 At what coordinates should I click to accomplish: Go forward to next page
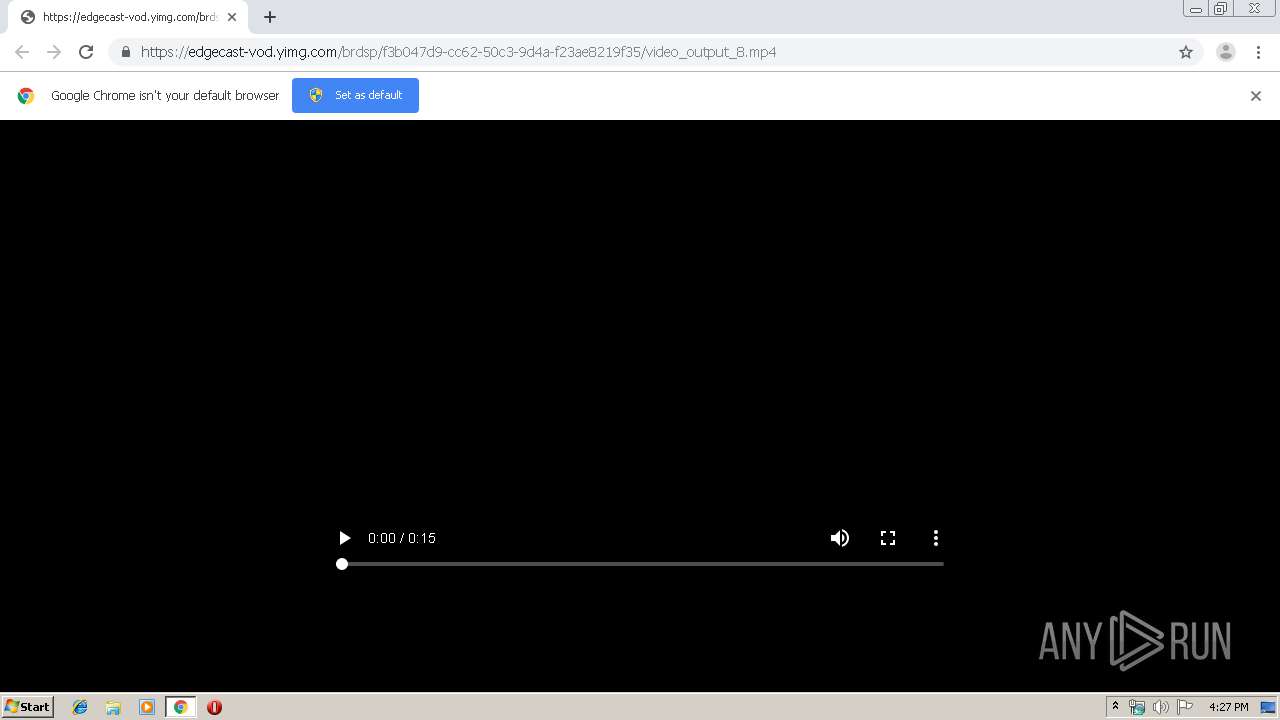(x=54, y=52)
